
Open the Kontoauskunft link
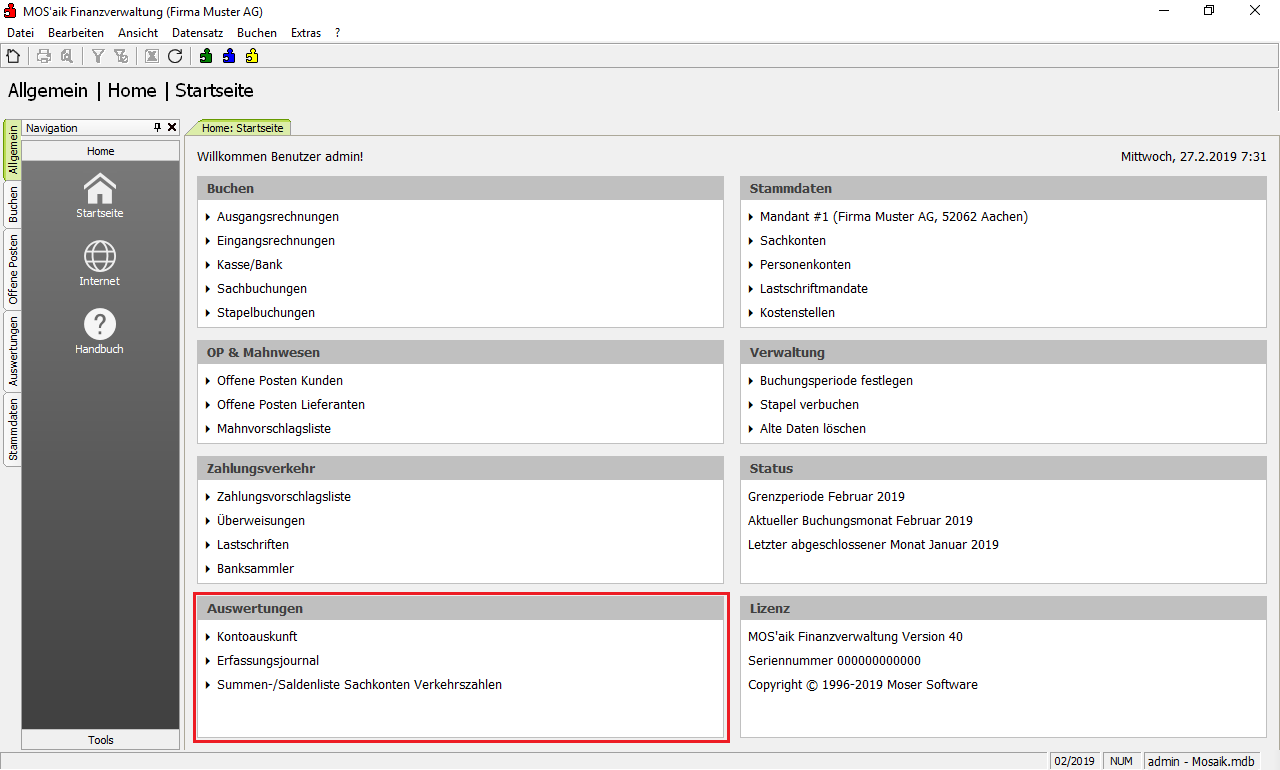[257, 637]
